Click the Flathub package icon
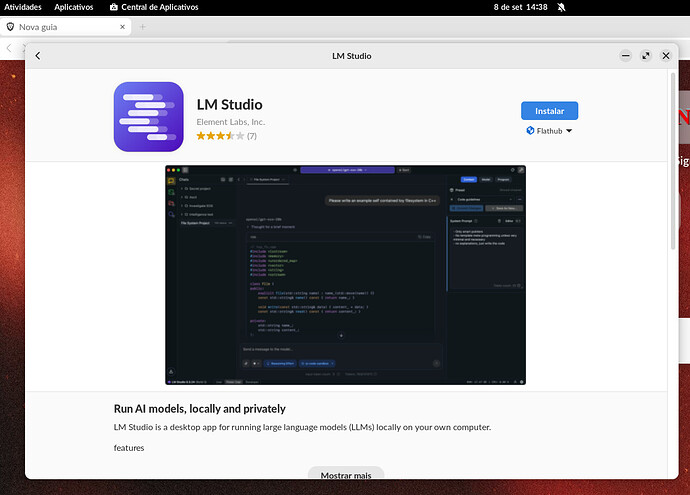This screenshot has width=690, height=495. point(530,131)
